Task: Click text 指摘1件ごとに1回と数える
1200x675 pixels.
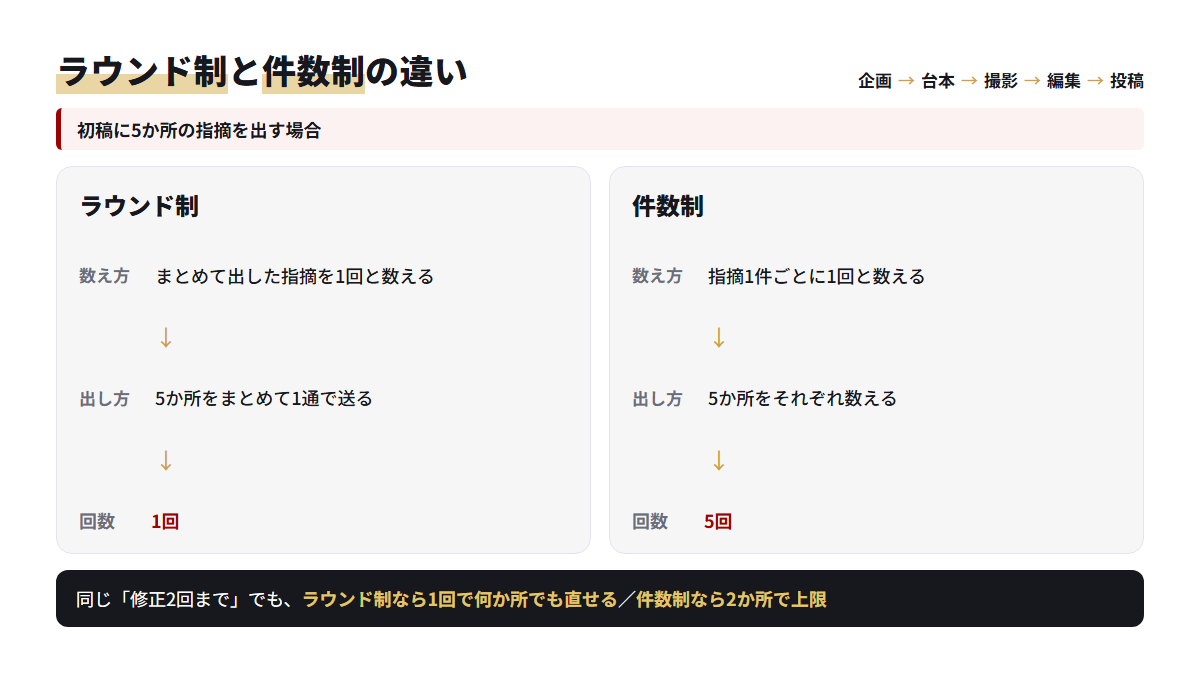Action: (817, 276)
